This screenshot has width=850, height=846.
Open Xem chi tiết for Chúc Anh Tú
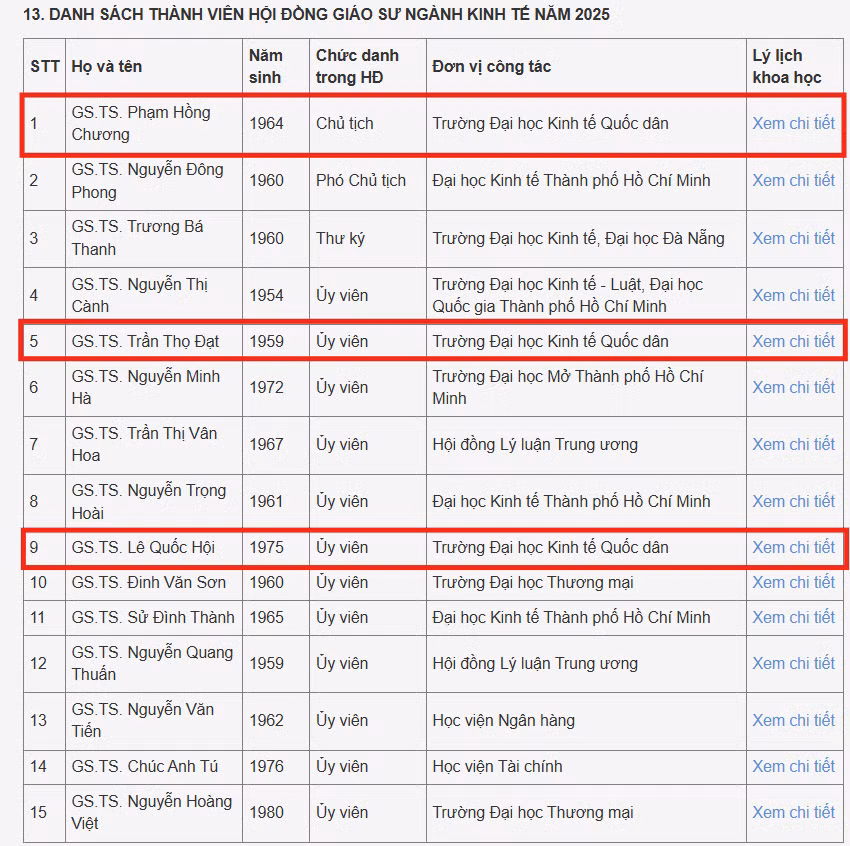click(x=794, y=766)
